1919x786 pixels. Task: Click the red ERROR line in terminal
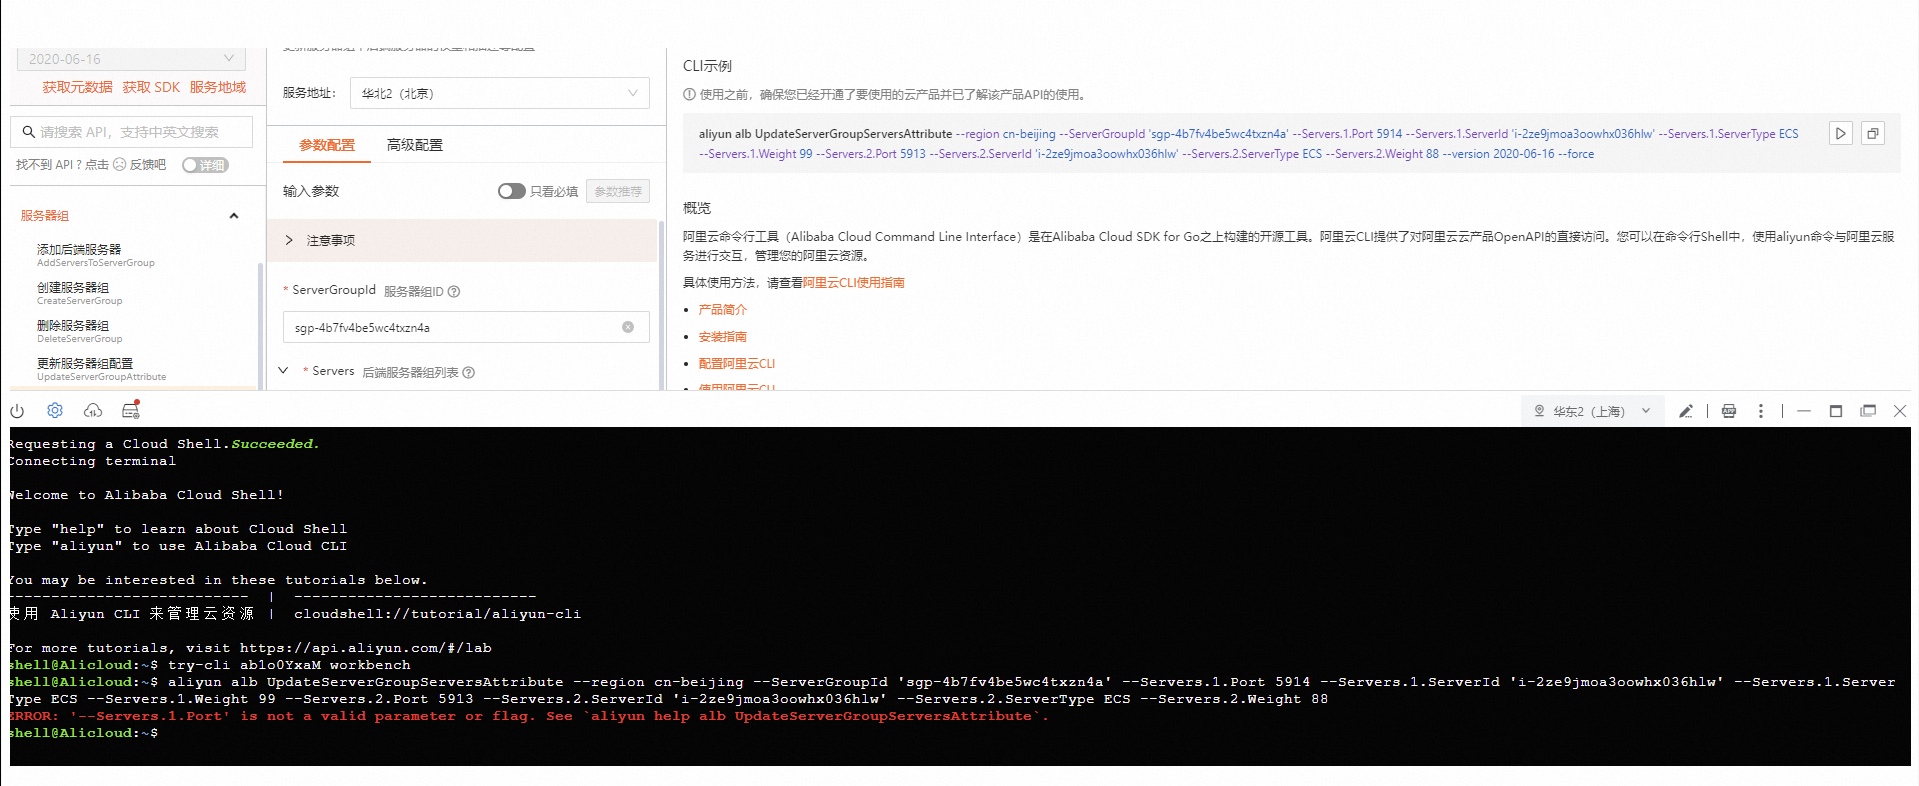528,716
